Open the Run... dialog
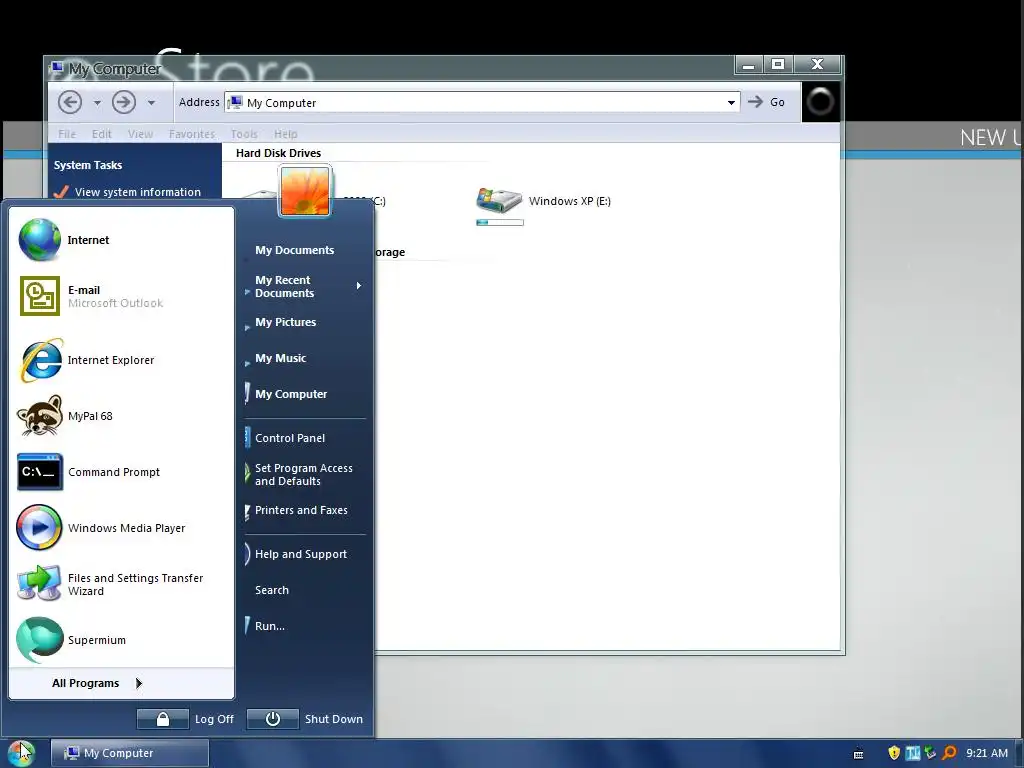Image resolution: width=1024 pixels, height=768 pixels. click(270, 626)
